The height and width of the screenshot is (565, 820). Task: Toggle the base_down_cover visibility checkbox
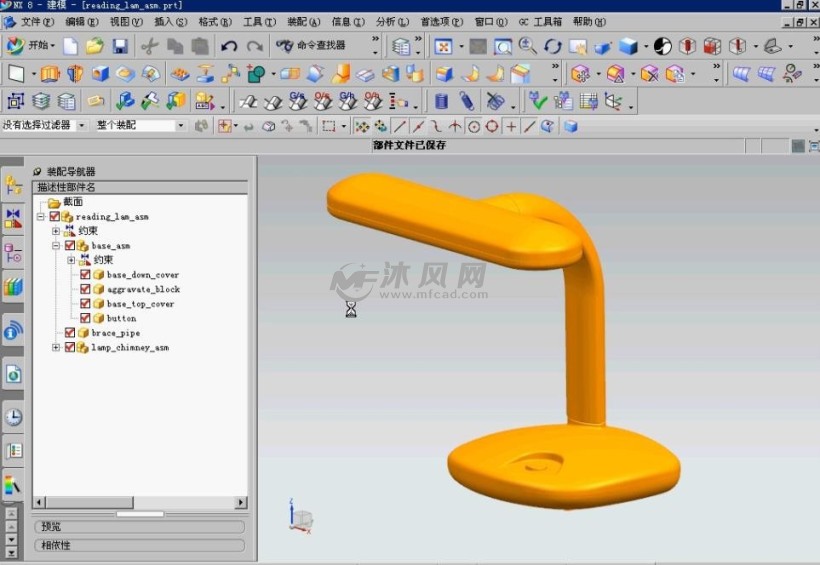click(x=86, y=275)
